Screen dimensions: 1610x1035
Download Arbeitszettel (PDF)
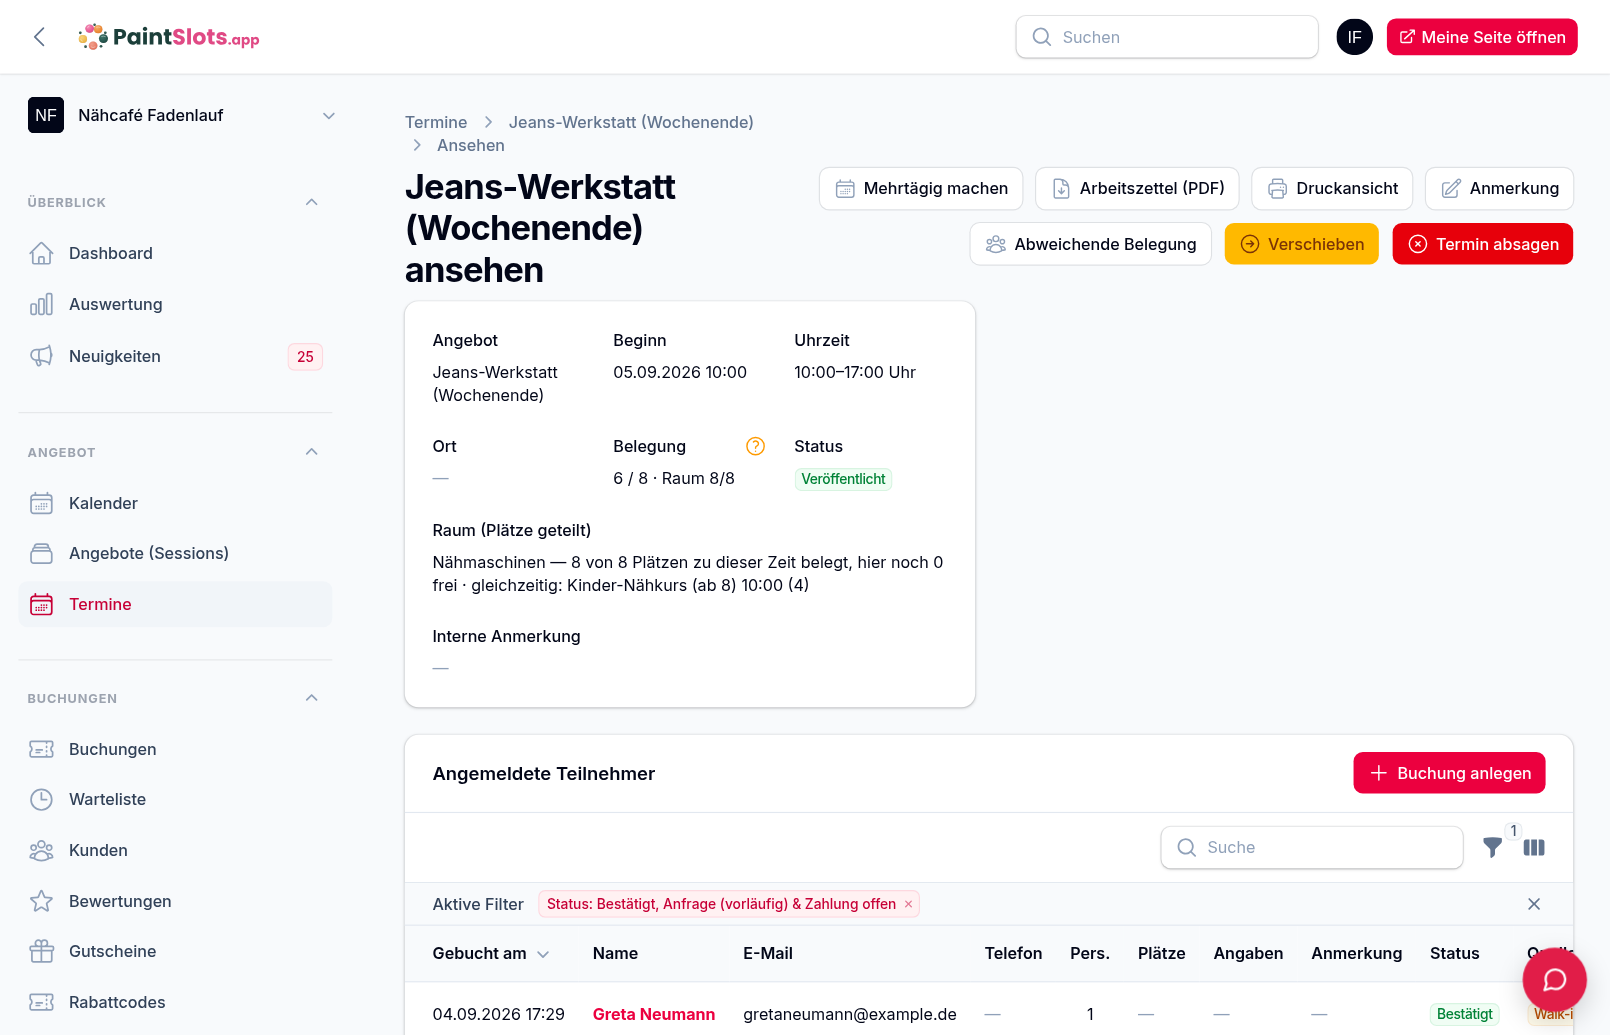(x=1137, y=188)
